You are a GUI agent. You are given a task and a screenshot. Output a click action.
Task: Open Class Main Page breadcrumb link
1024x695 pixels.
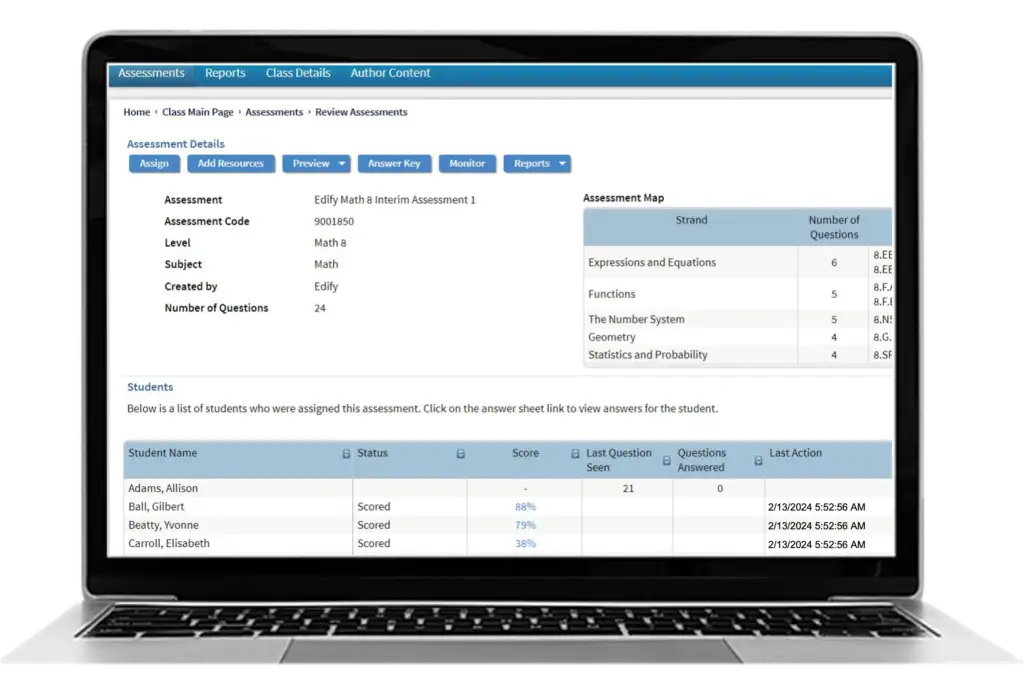tap(197, 111)
